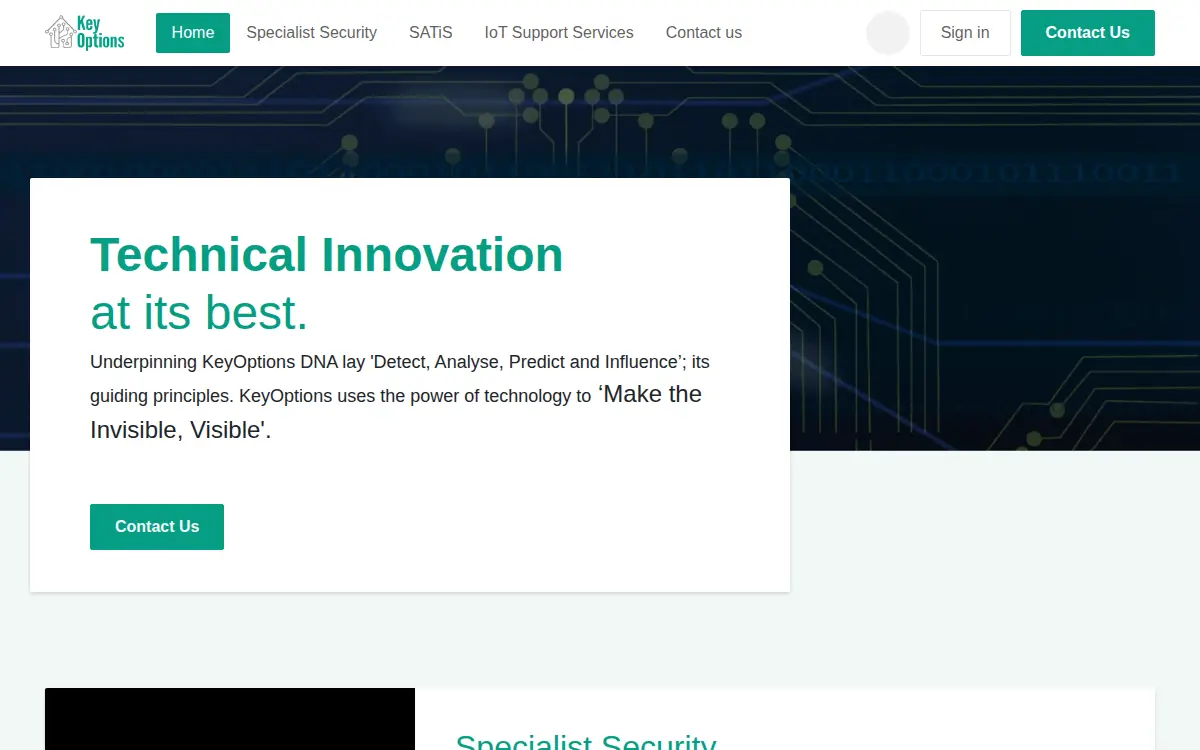Click the header Contact Us button
1200x750 pixels.
1088,33
